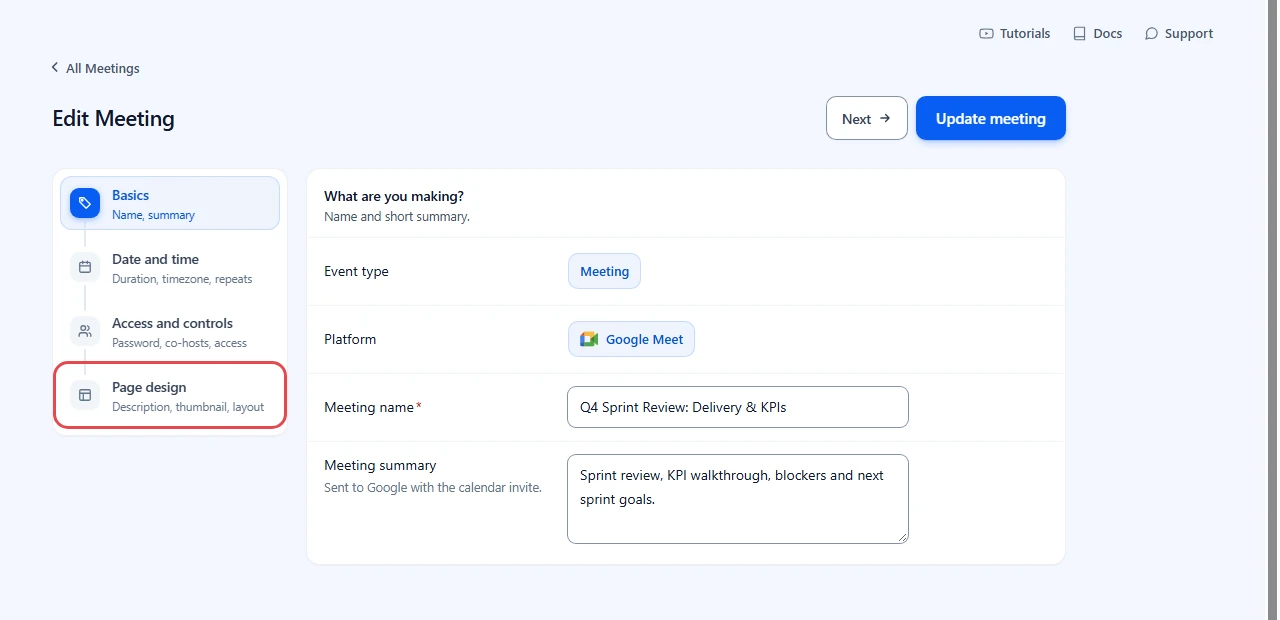
Task: Click the 'Password, co-hosts, access' subtitle
Action: 179,343
